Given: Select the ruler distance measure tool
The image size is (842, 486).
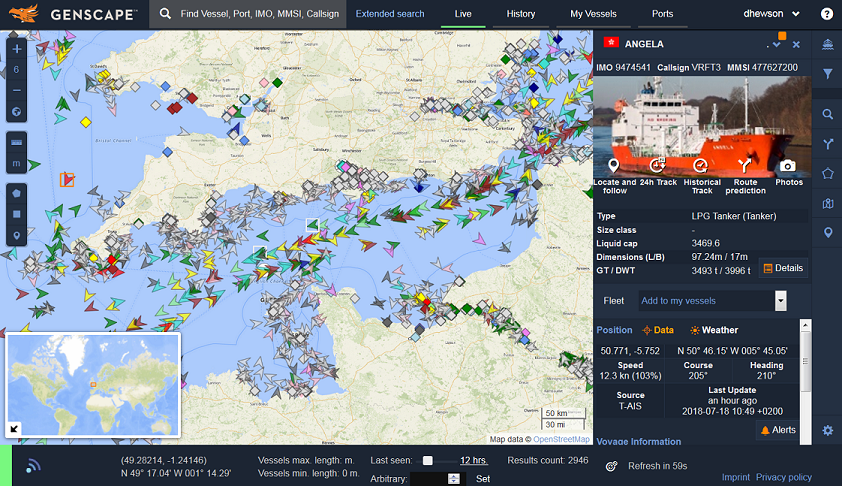Looking at the screenshot, I should point(17,142).
